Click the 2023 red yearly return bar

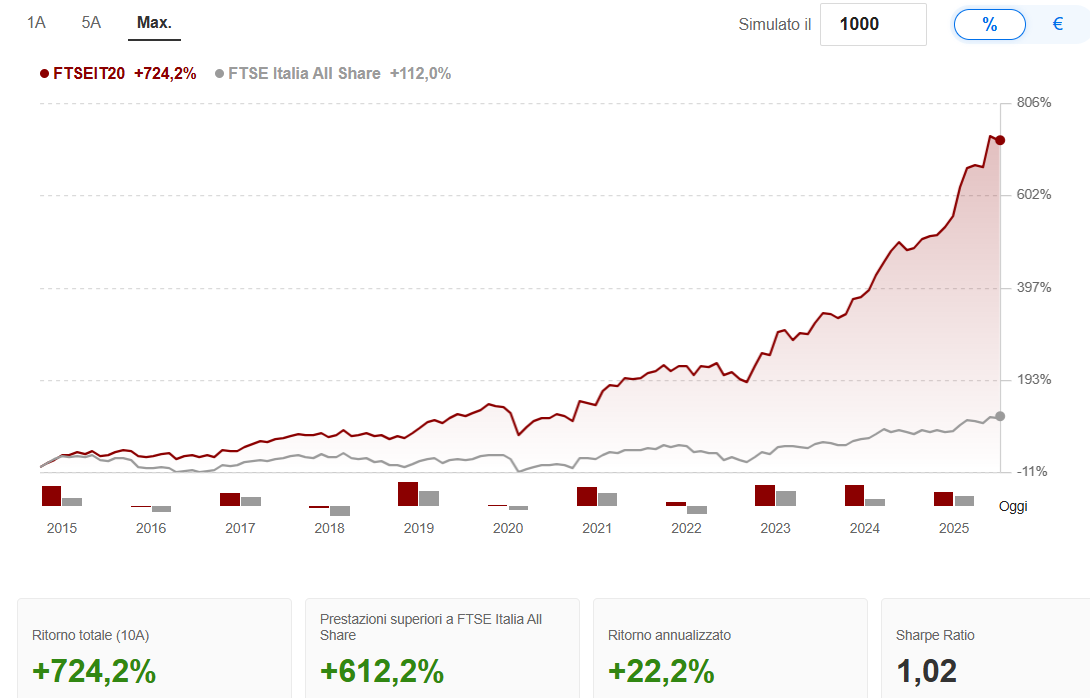(x=765, y=496)
